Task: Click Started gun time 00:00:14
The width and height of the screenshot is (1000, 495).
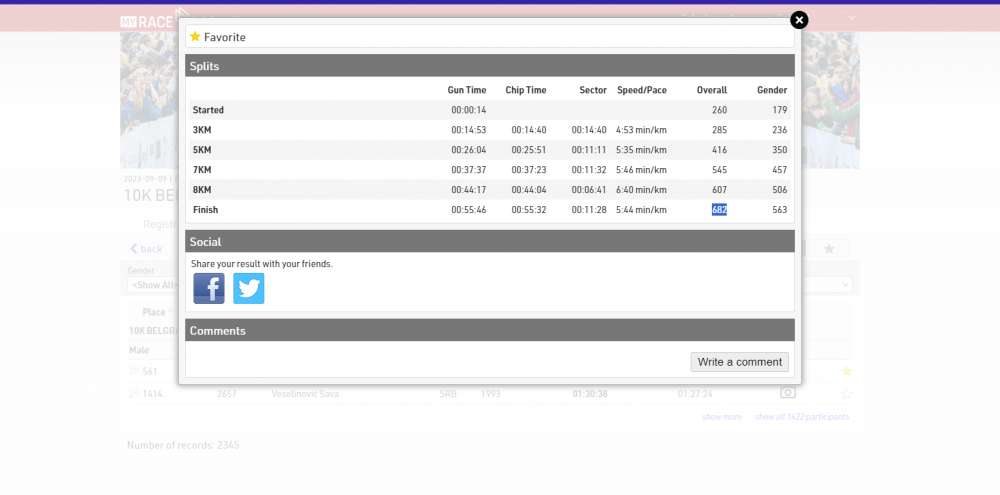Action: click(x=469, y=110)
